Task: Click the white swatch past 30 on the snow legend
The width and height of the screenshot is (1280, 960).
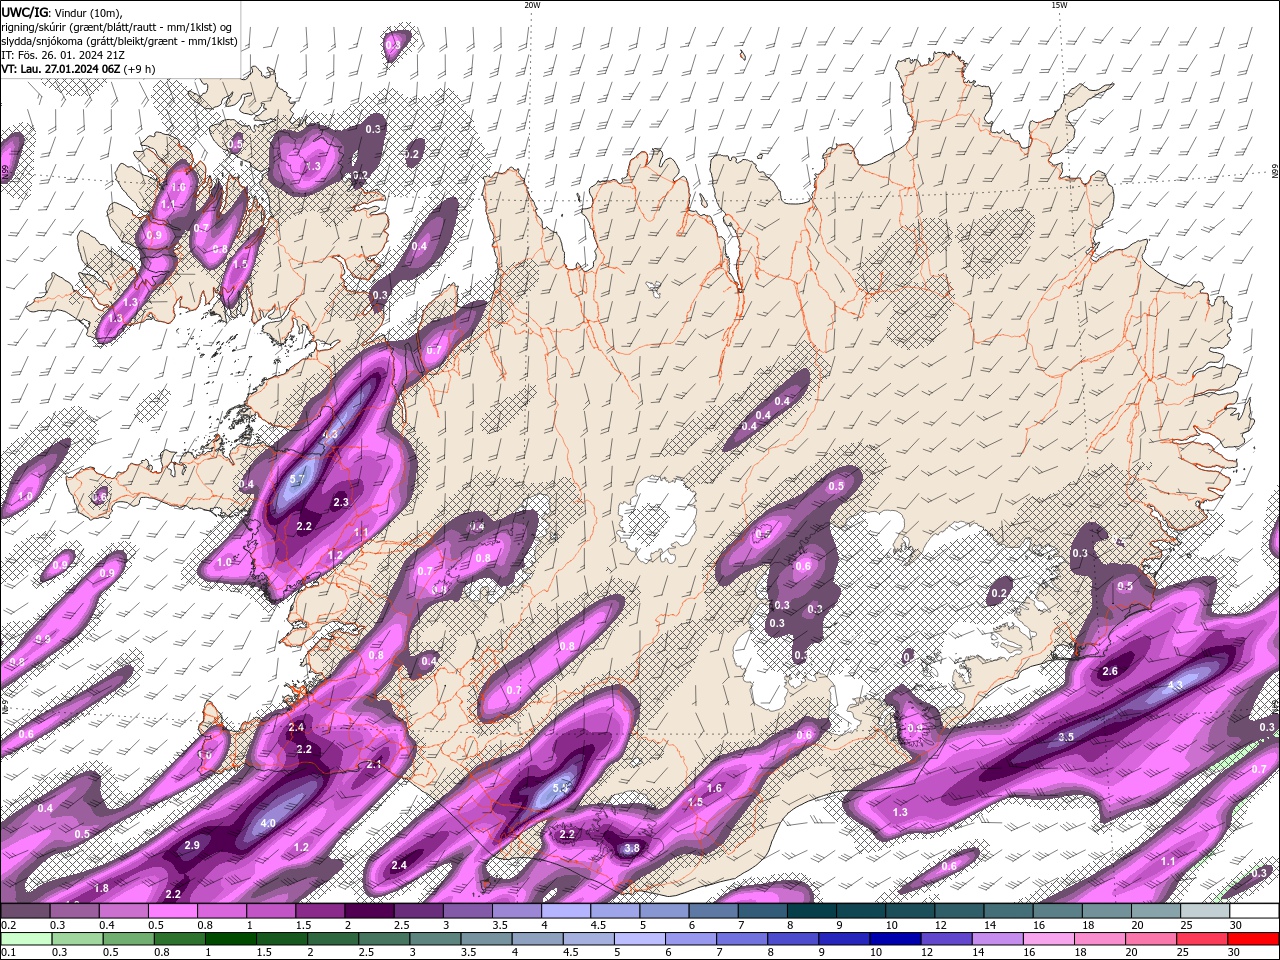Action: [1253, 911]
